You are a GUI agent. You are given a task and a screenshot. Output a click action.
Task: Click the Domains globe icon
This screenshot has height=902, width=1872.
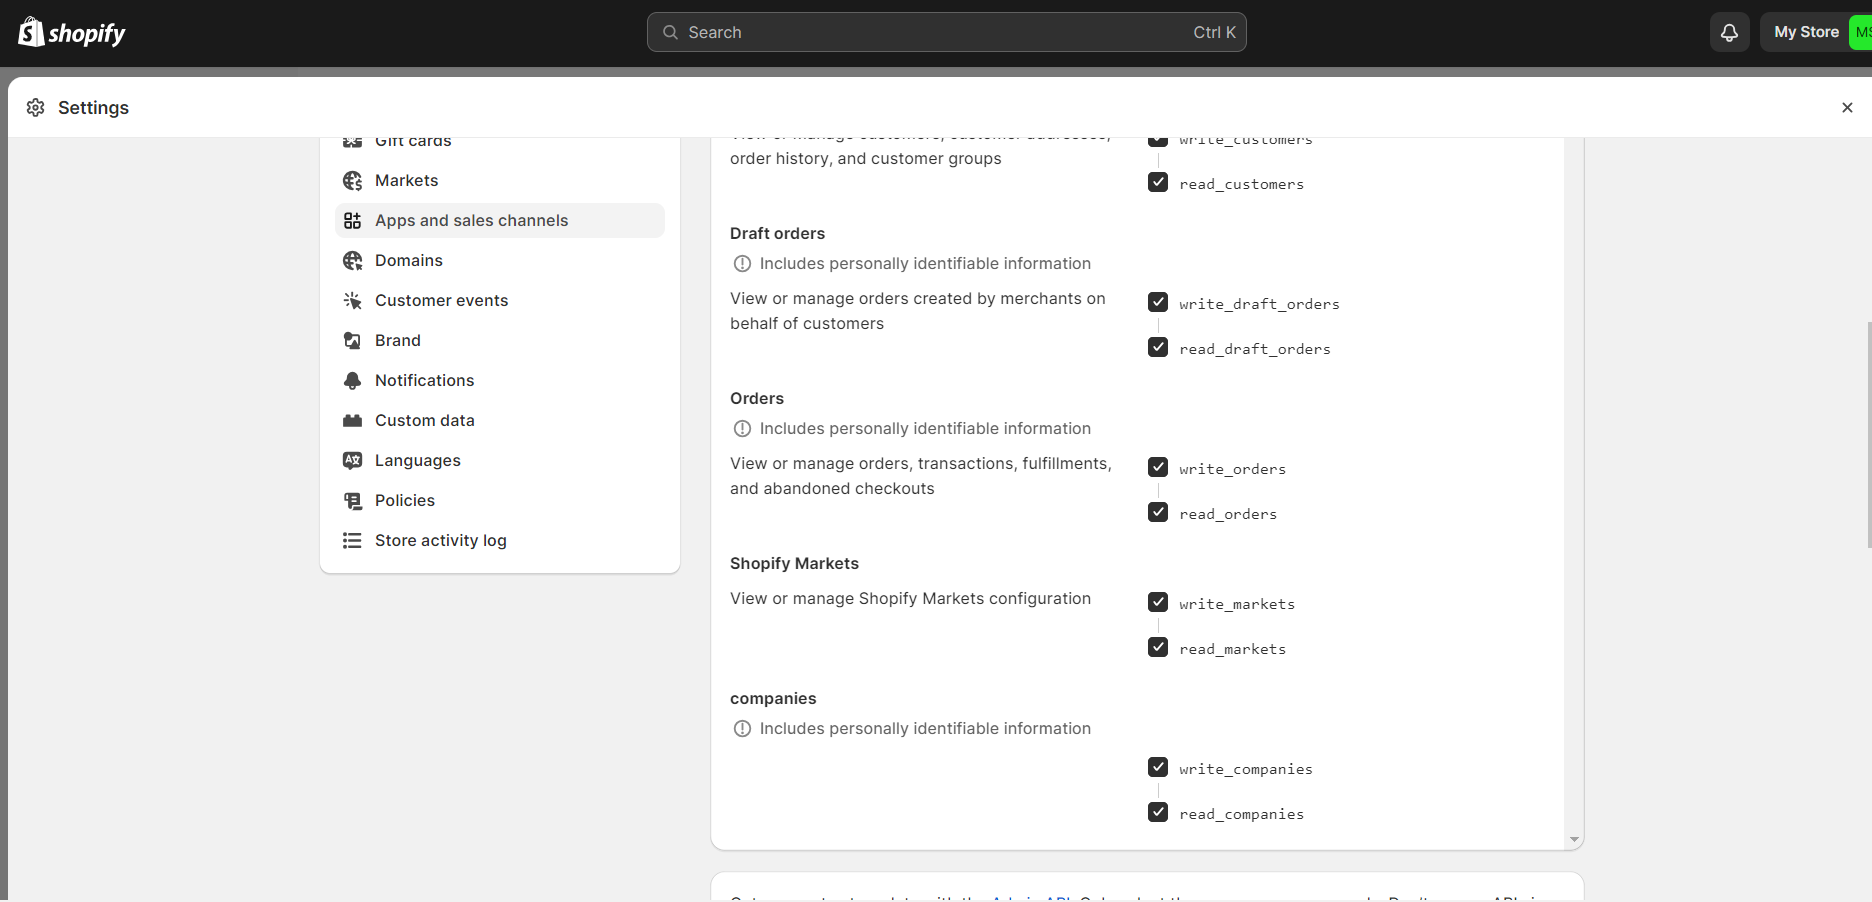coord(352,261)
